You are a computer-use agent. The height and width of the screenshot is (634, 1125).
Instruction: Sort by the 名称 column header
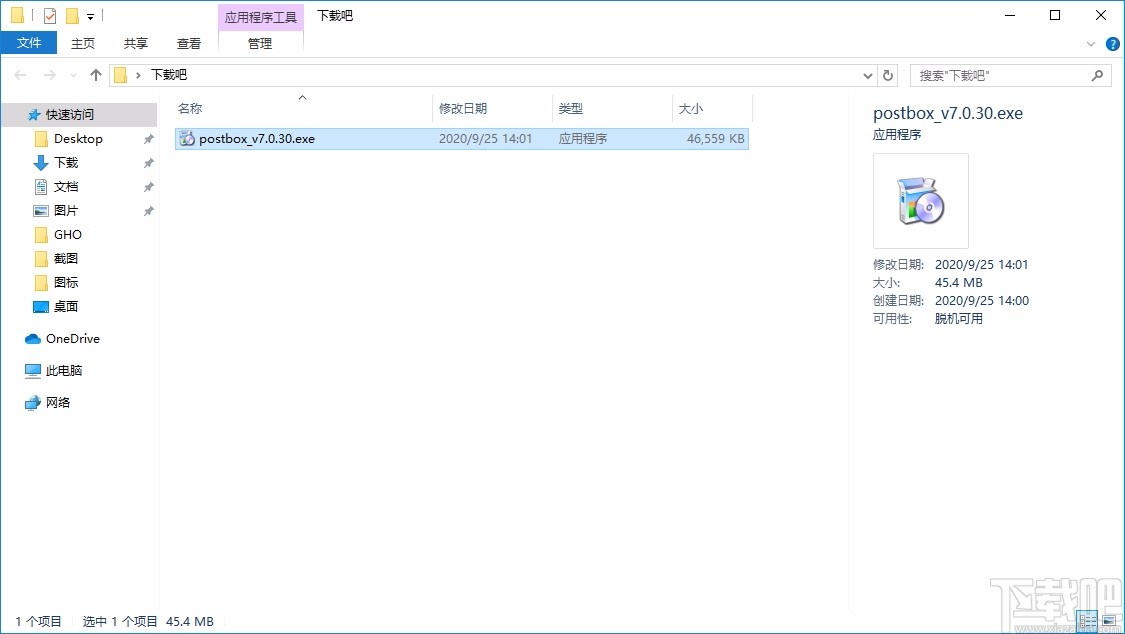(x=303, y=108)
